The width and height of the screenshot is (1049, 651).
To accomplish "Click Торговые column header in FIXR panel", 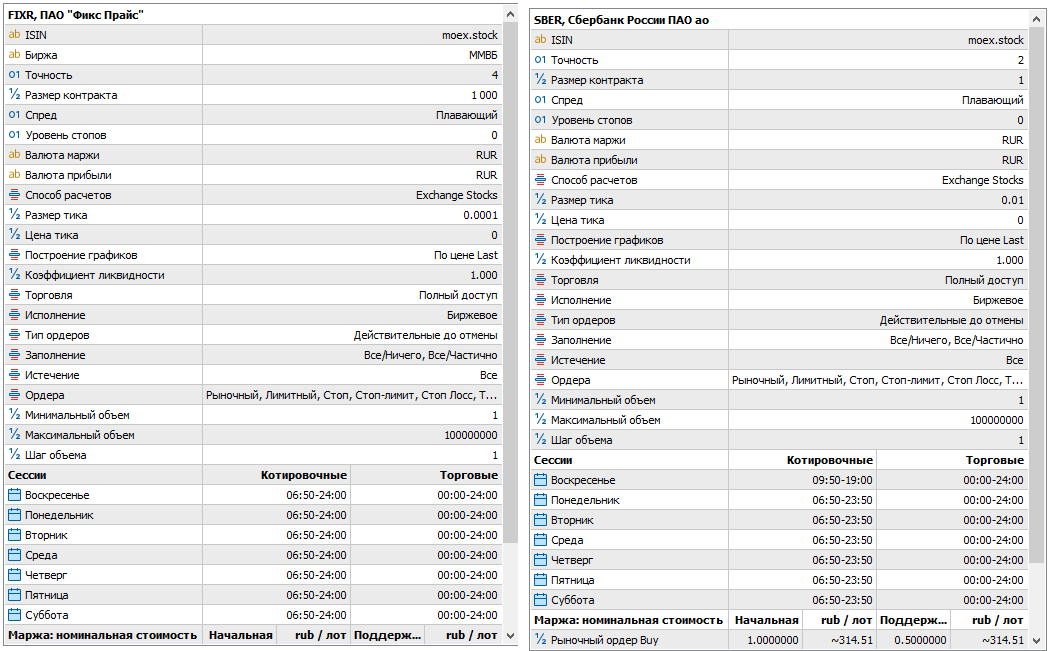I will click(x=469, y=475).
